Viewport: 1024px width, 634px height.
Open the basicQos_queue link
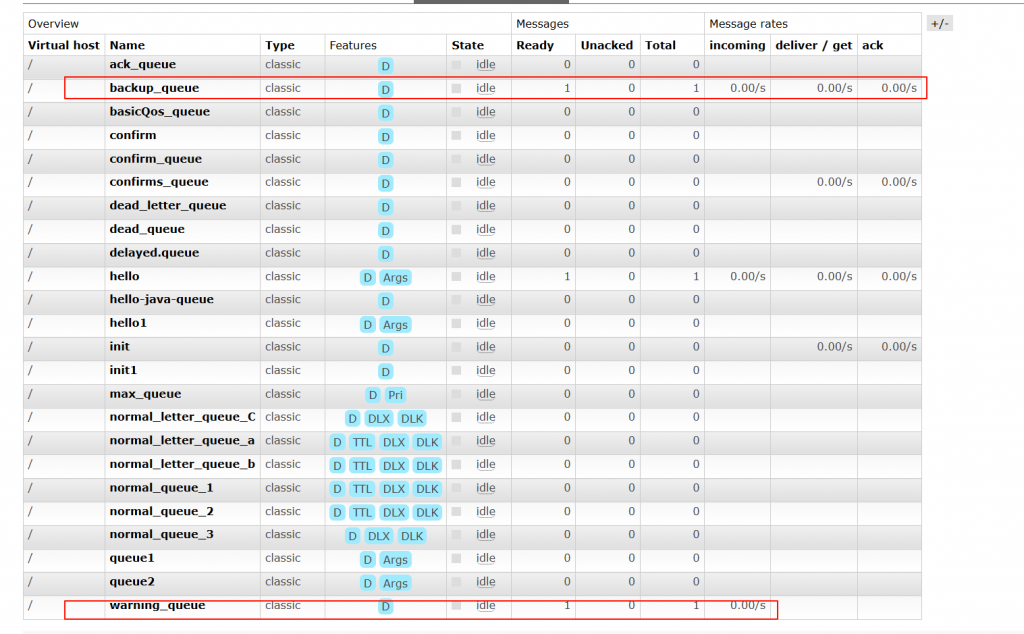click(x=159, y=112)
